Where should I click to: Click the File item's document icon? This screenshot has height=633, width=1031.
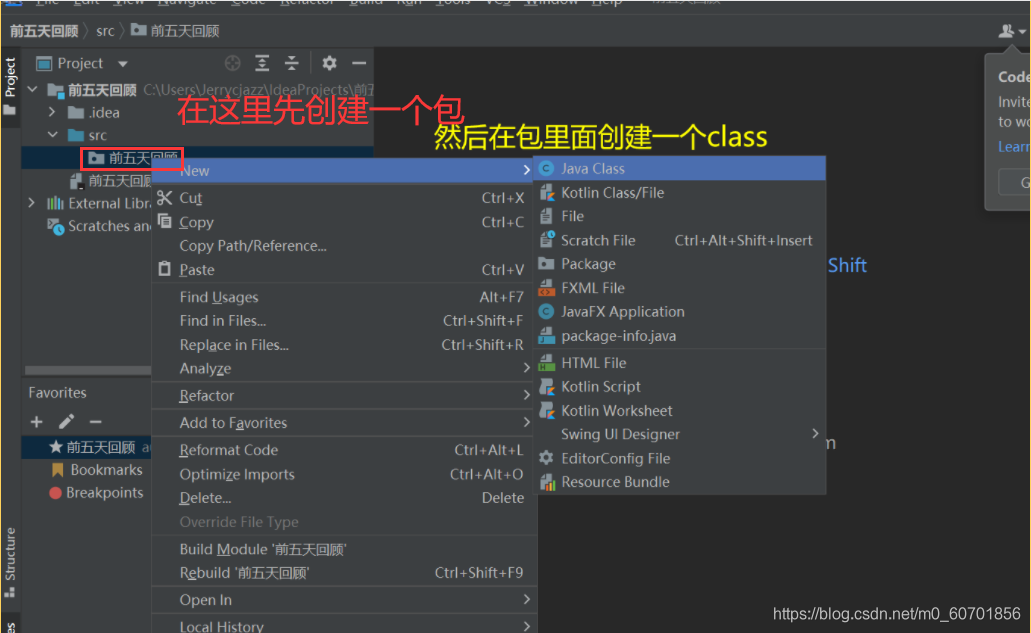(x=546, y=216)
